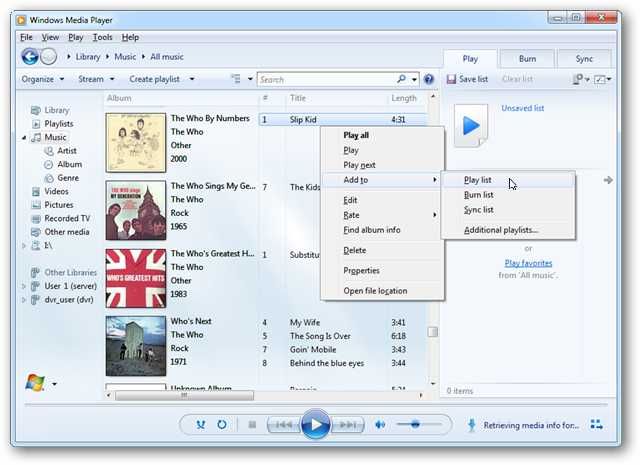Click the Back navigation arrow

[x=30, y=57]
